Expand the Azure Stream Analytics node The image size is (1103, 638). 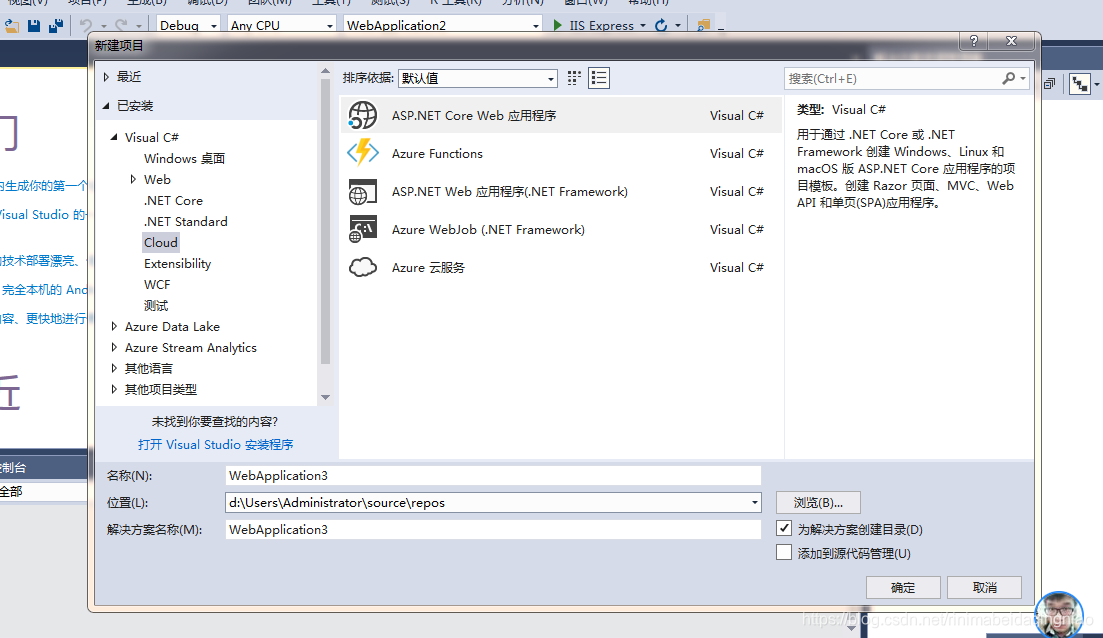(114, 347)
